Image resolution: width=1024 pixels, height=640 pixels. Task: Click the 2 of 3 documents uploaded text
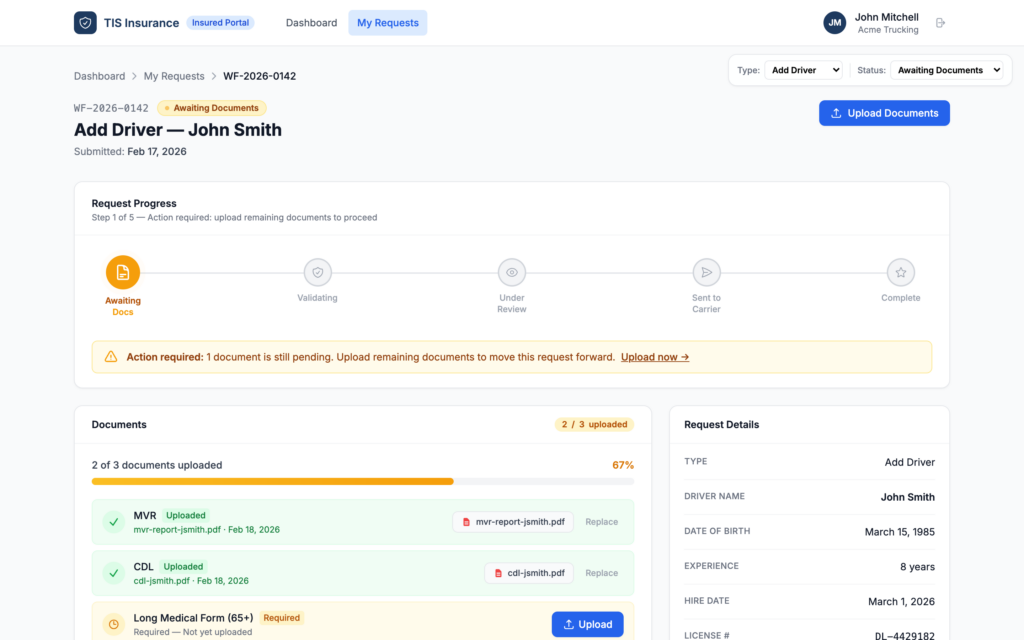pos(157,465)
